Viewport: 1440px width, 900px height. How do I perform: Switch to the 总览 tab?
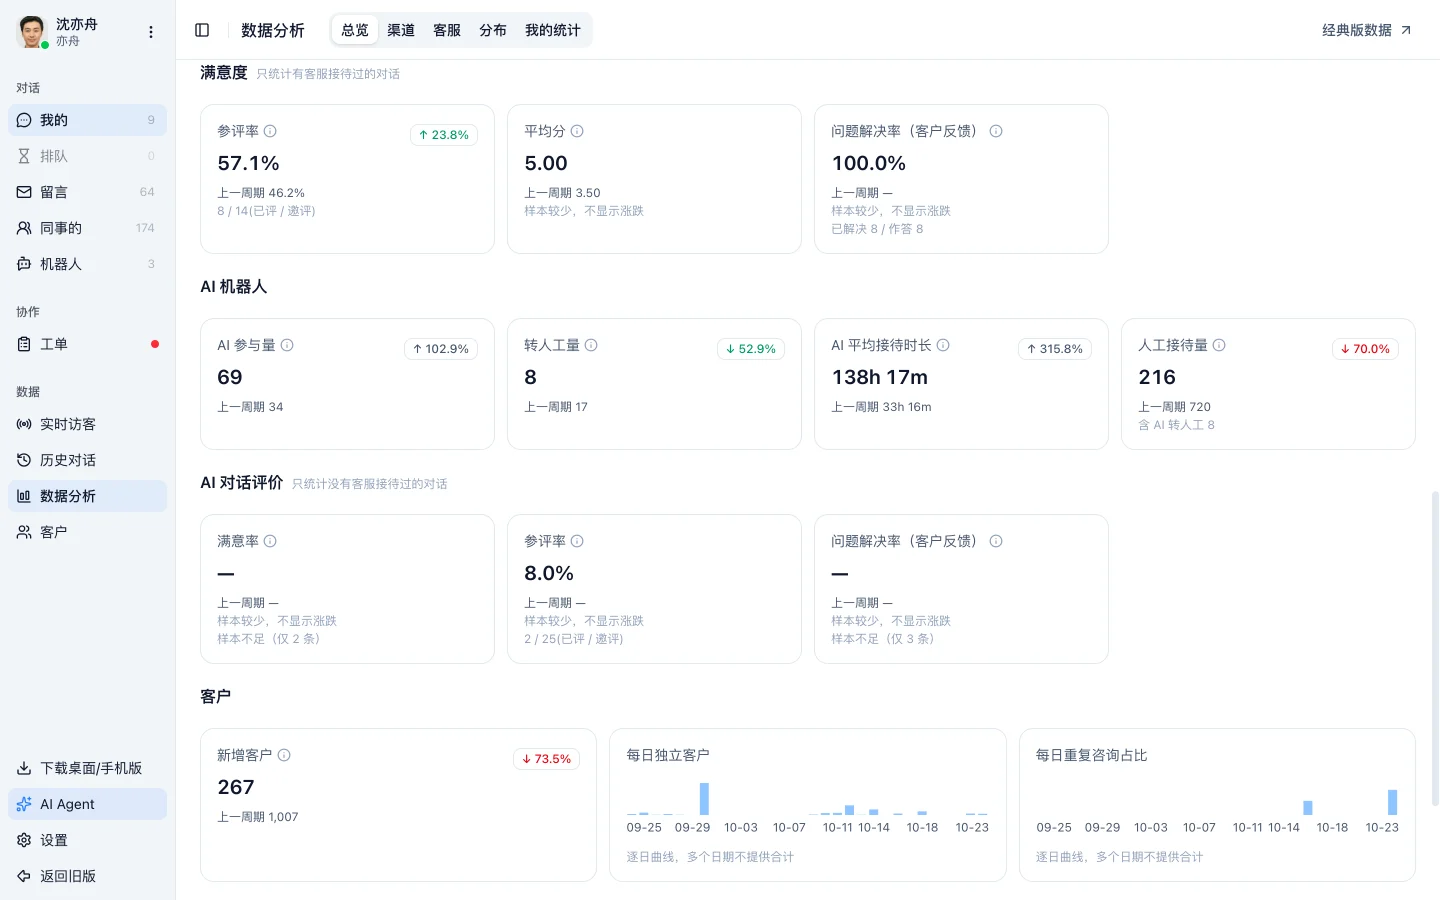pos(355,30)
